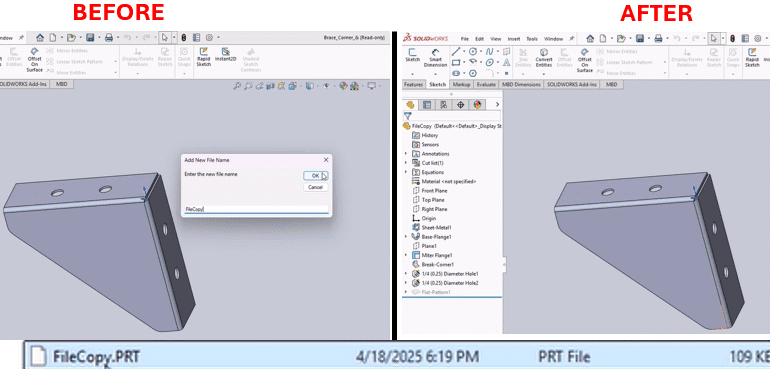Image resolution: width=770 pixels, height=369 pixels.
Task: Click Zoom to Area icon in BEFORE viewport
Action: pyautogui.click(x=248, y=86)
